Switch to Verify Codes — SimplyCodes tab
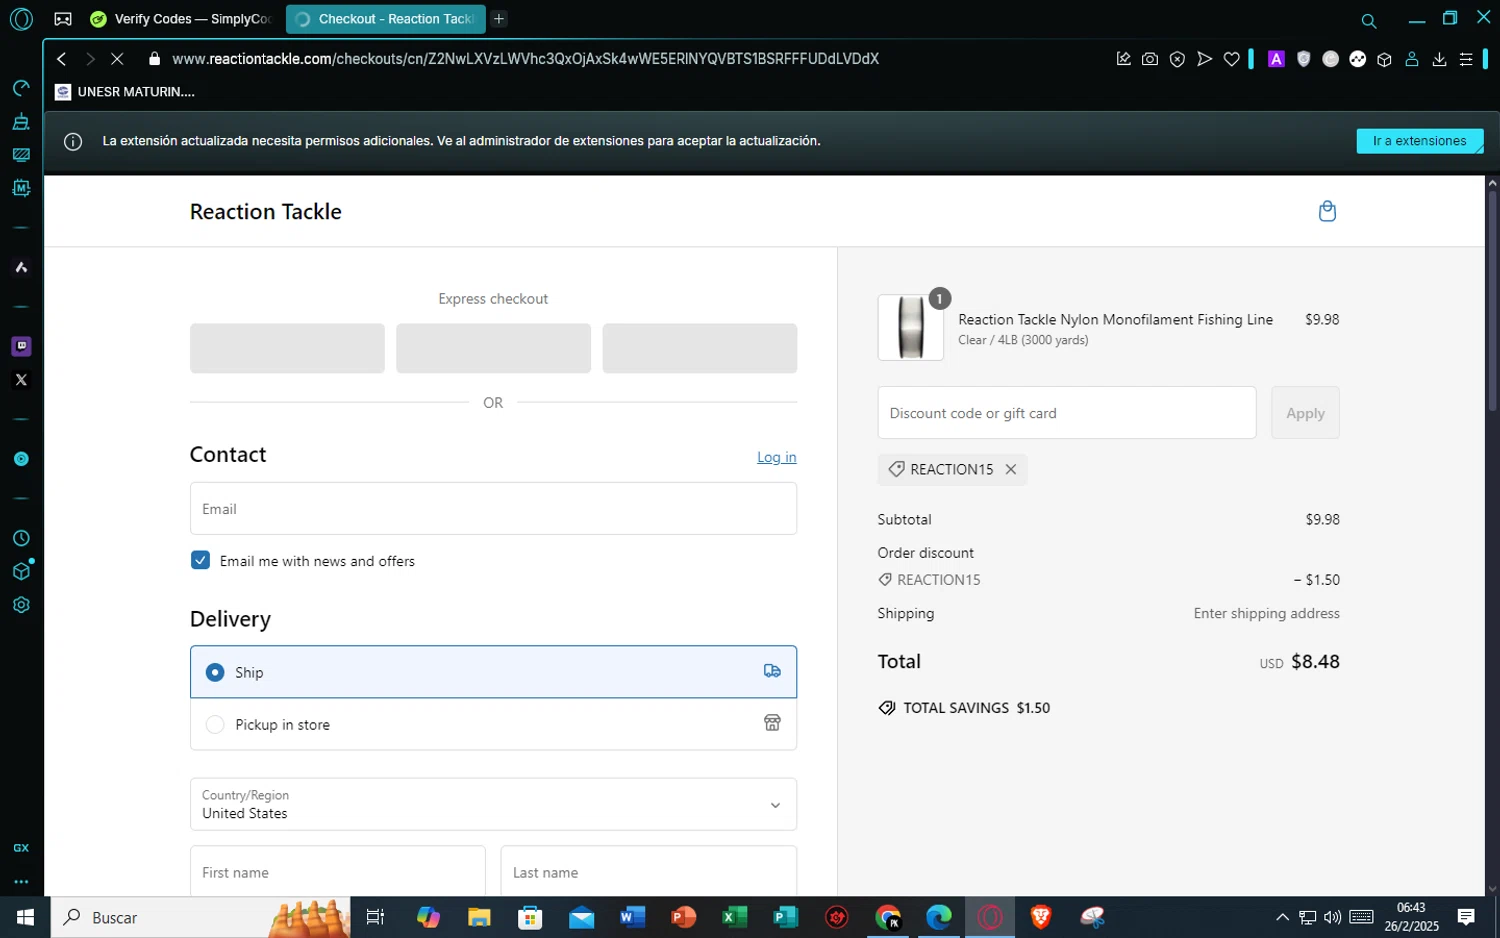The image size is (1500, 938). click(181, 19)
